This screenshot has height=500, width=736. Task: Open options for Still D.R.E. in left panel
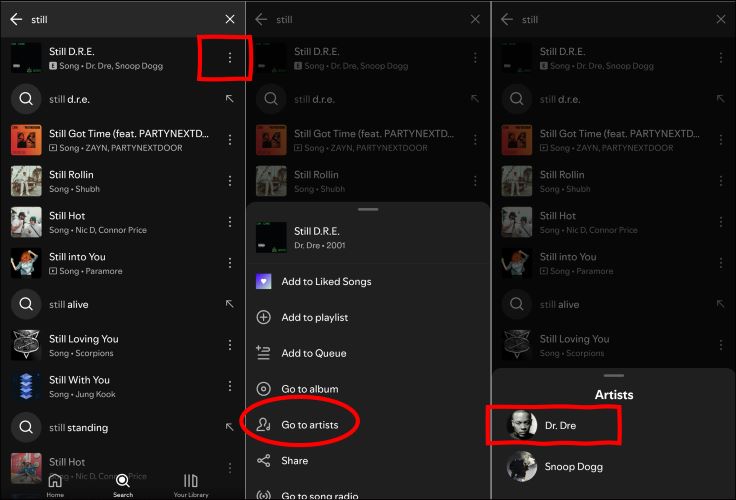coord(230,58)
